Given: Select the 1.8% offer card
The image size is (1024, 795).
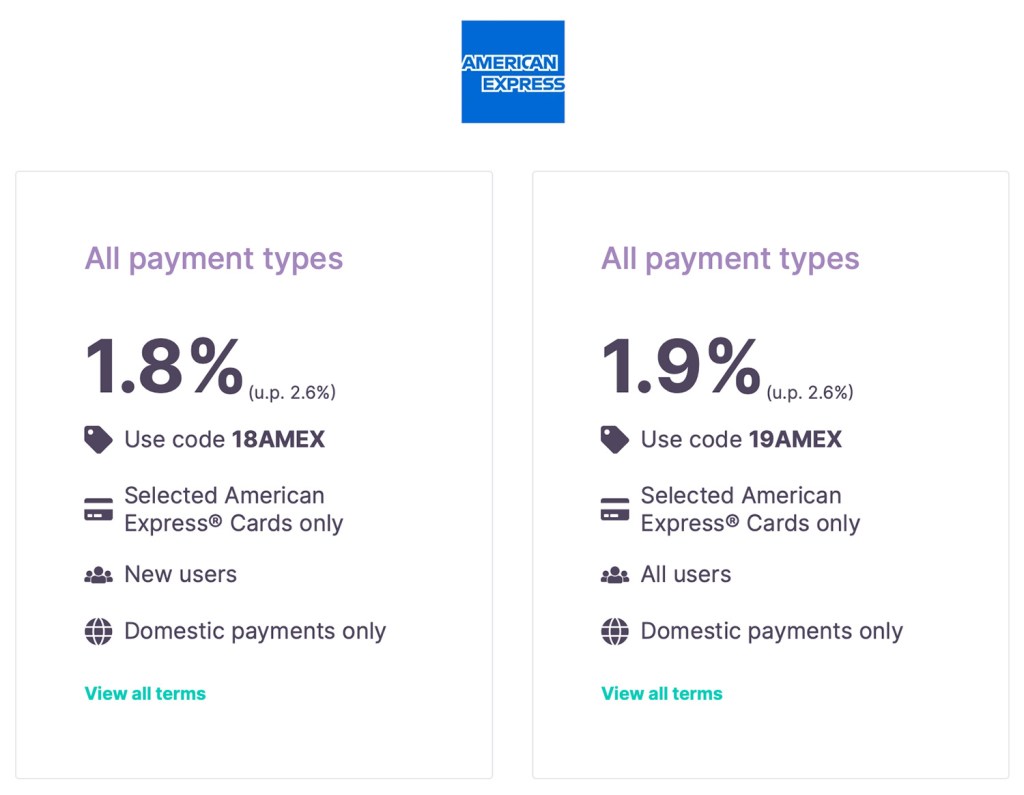Looking at the screenshot, I should 254,475.
